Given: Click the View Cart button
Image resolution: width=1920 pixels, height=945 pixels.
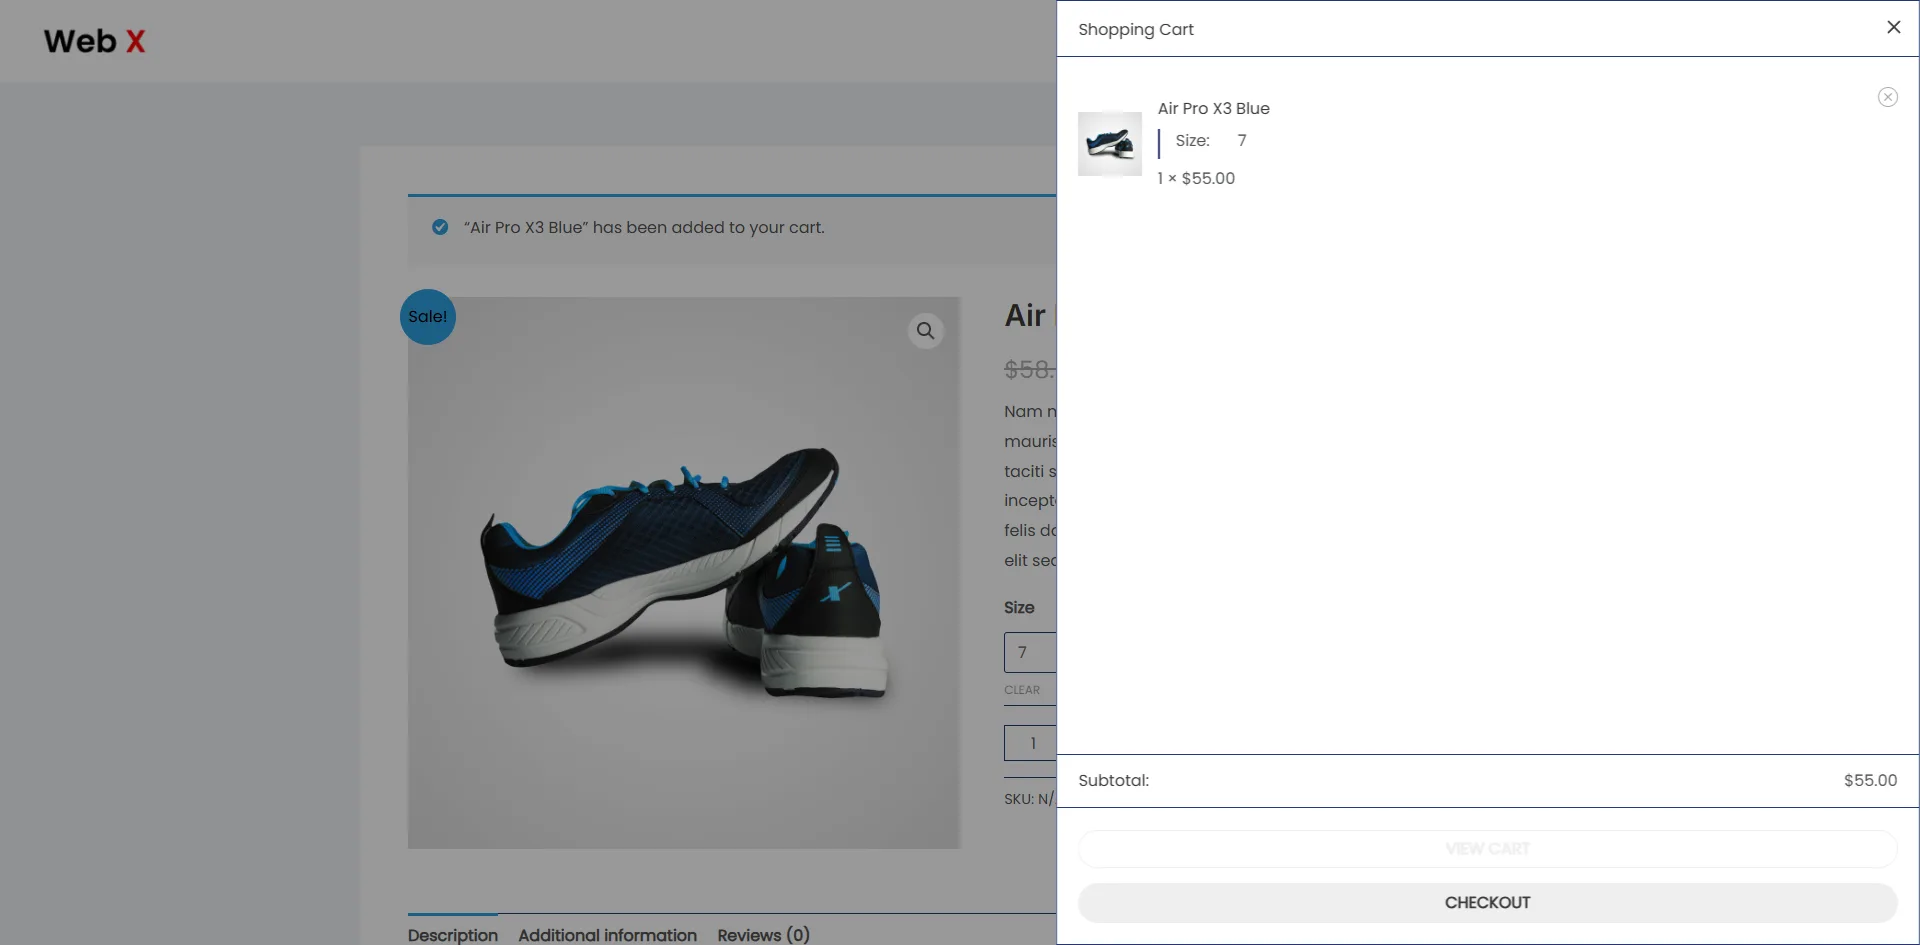Looking at the screenshot, I should (x=1487, y=849).
